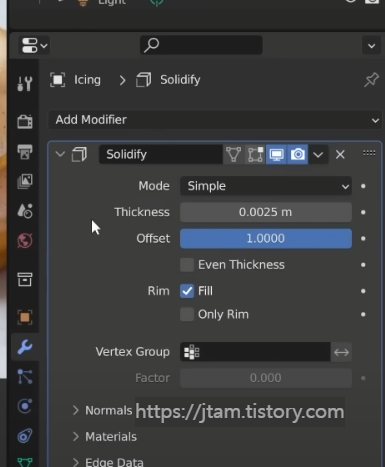
Task: Toggle invert vertex group arrows
Action: (341, 352)
